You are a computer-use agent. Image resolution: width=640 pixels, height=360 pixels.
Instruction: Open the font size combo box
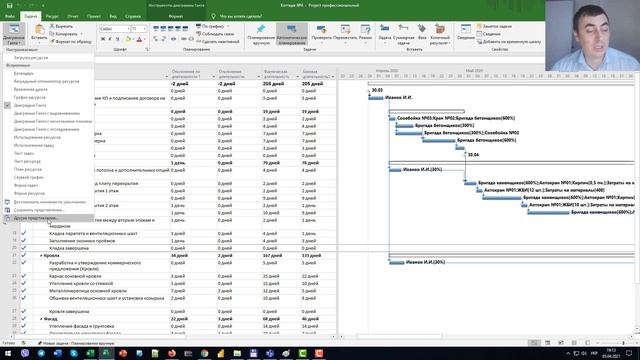click(x=139, y=29)
